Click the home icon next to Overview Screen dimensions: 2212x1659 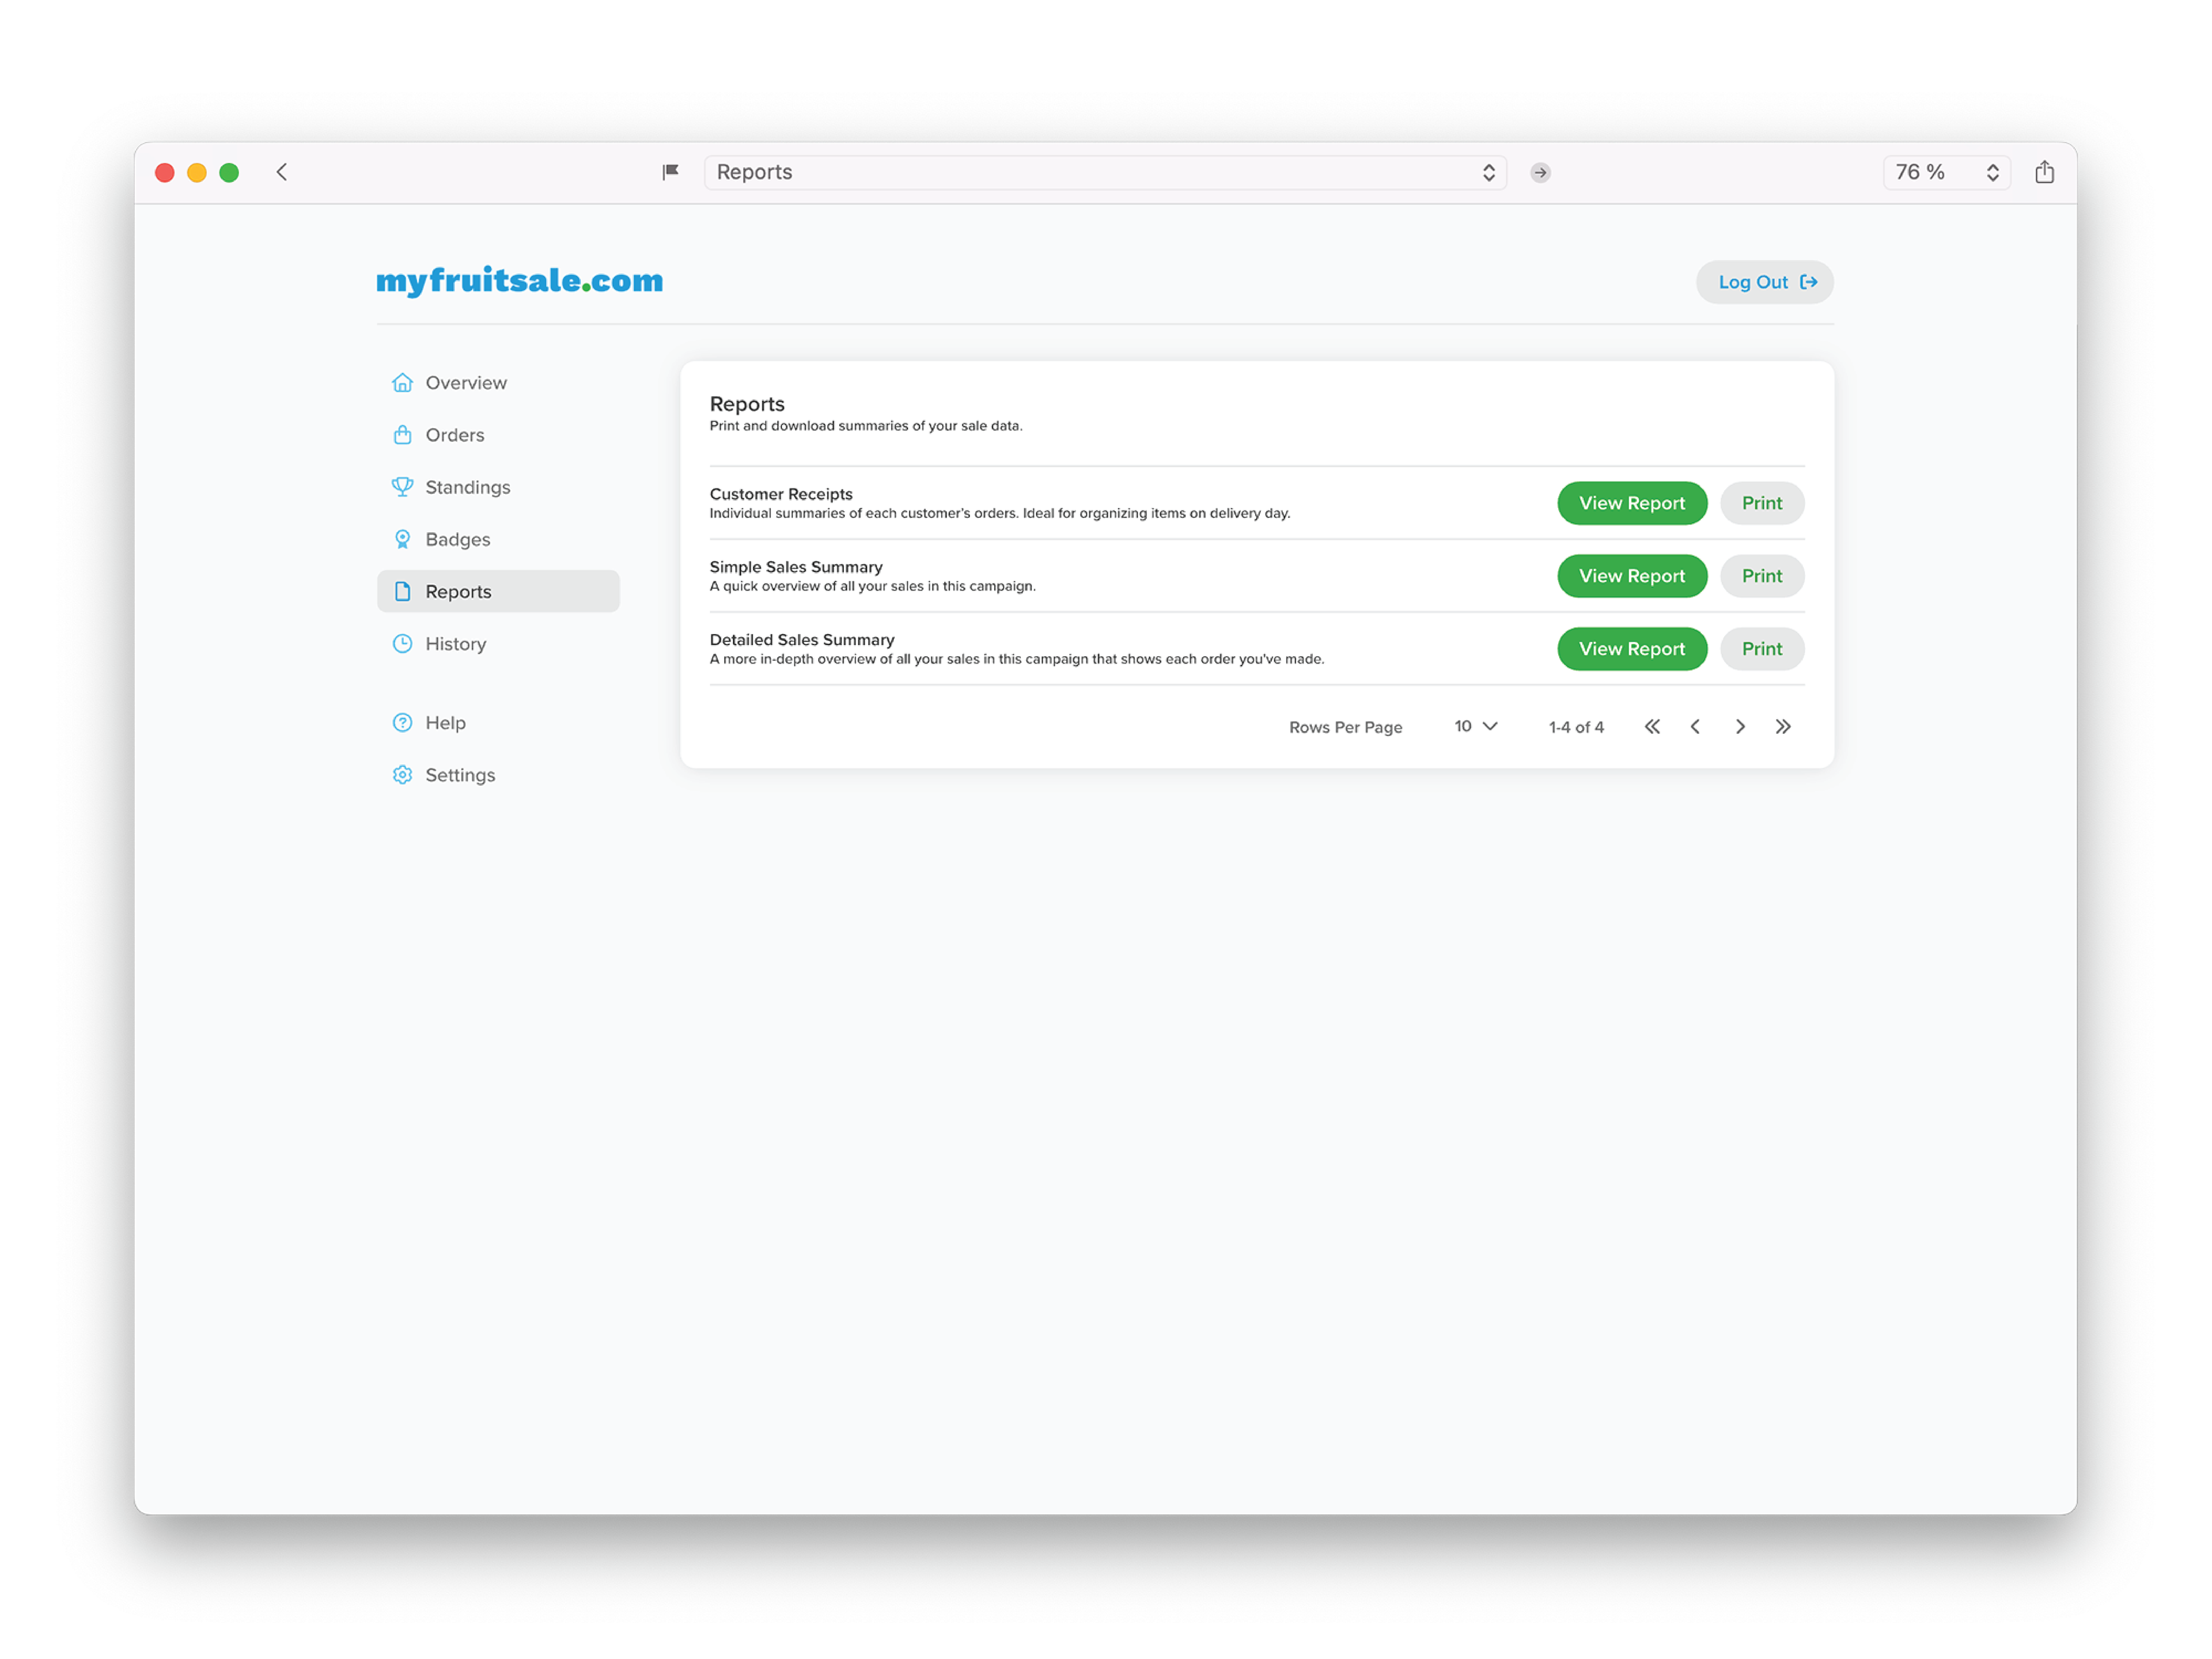[402, 383]
